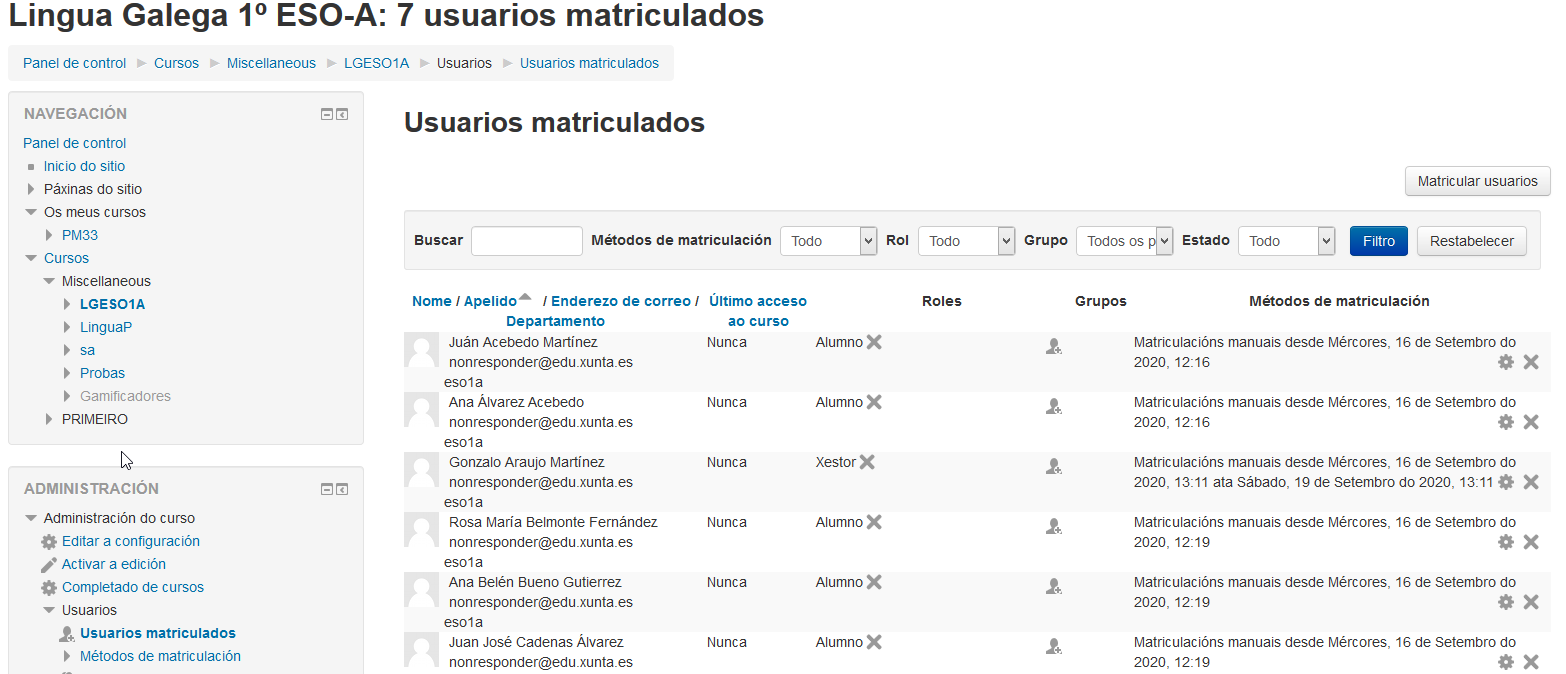Unenrol Rosa María Belmonte Fernández with X icon

click(1530, 542)
